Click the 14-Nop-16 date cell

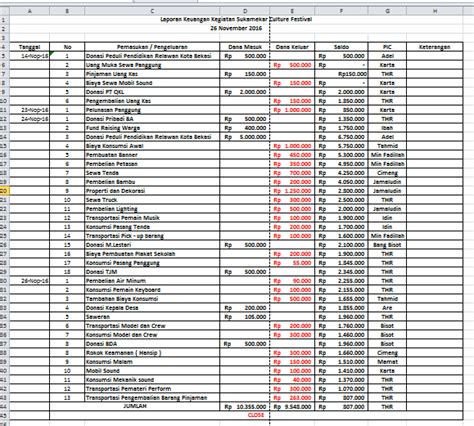pos(30,56)
